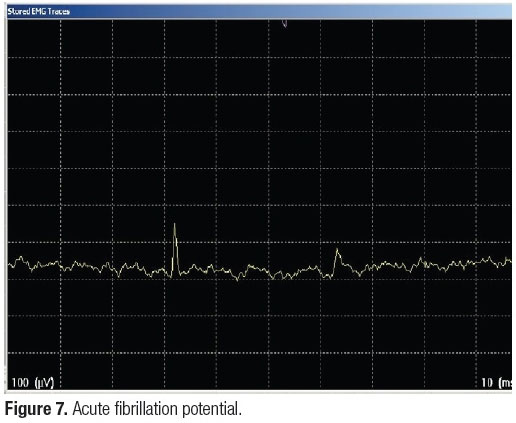
Task: Select the base of the tallest spike
Action: pos(172,276)
